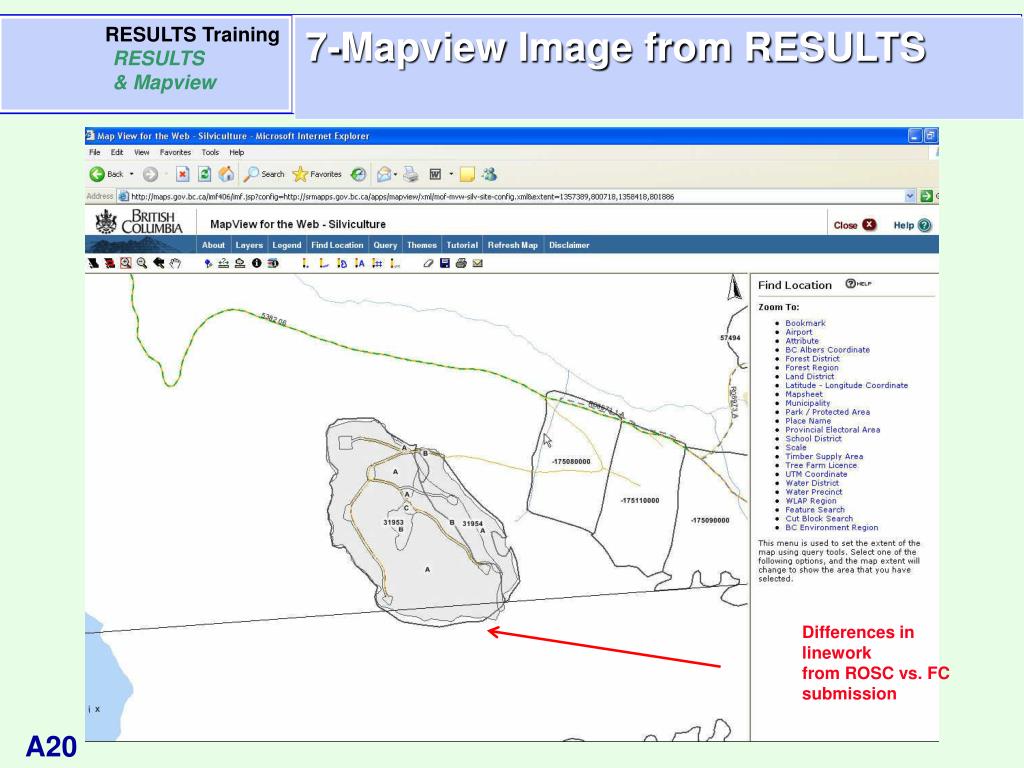Screen dimensions: 1024x768
Task: Select the grid hash markup tool
Action: [x=377, y=263]
